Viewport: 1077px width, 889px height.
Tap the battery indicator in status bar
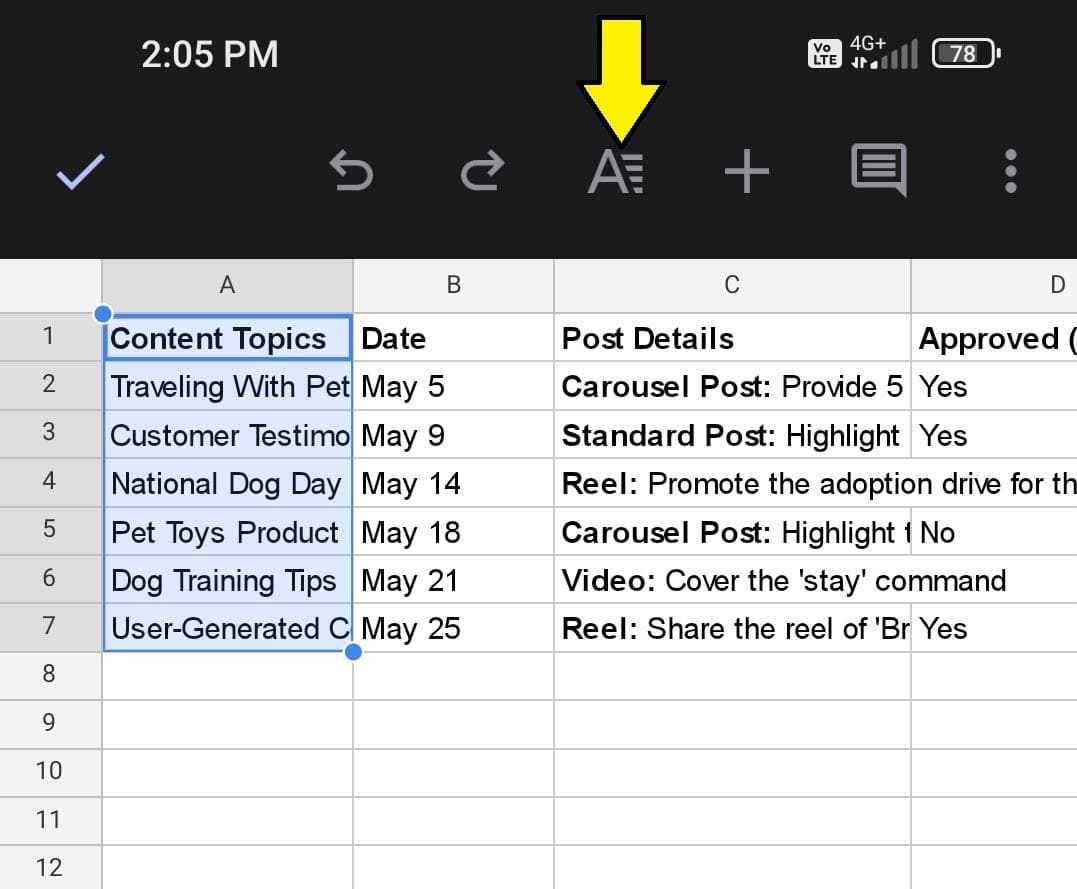tap(964, 54)
